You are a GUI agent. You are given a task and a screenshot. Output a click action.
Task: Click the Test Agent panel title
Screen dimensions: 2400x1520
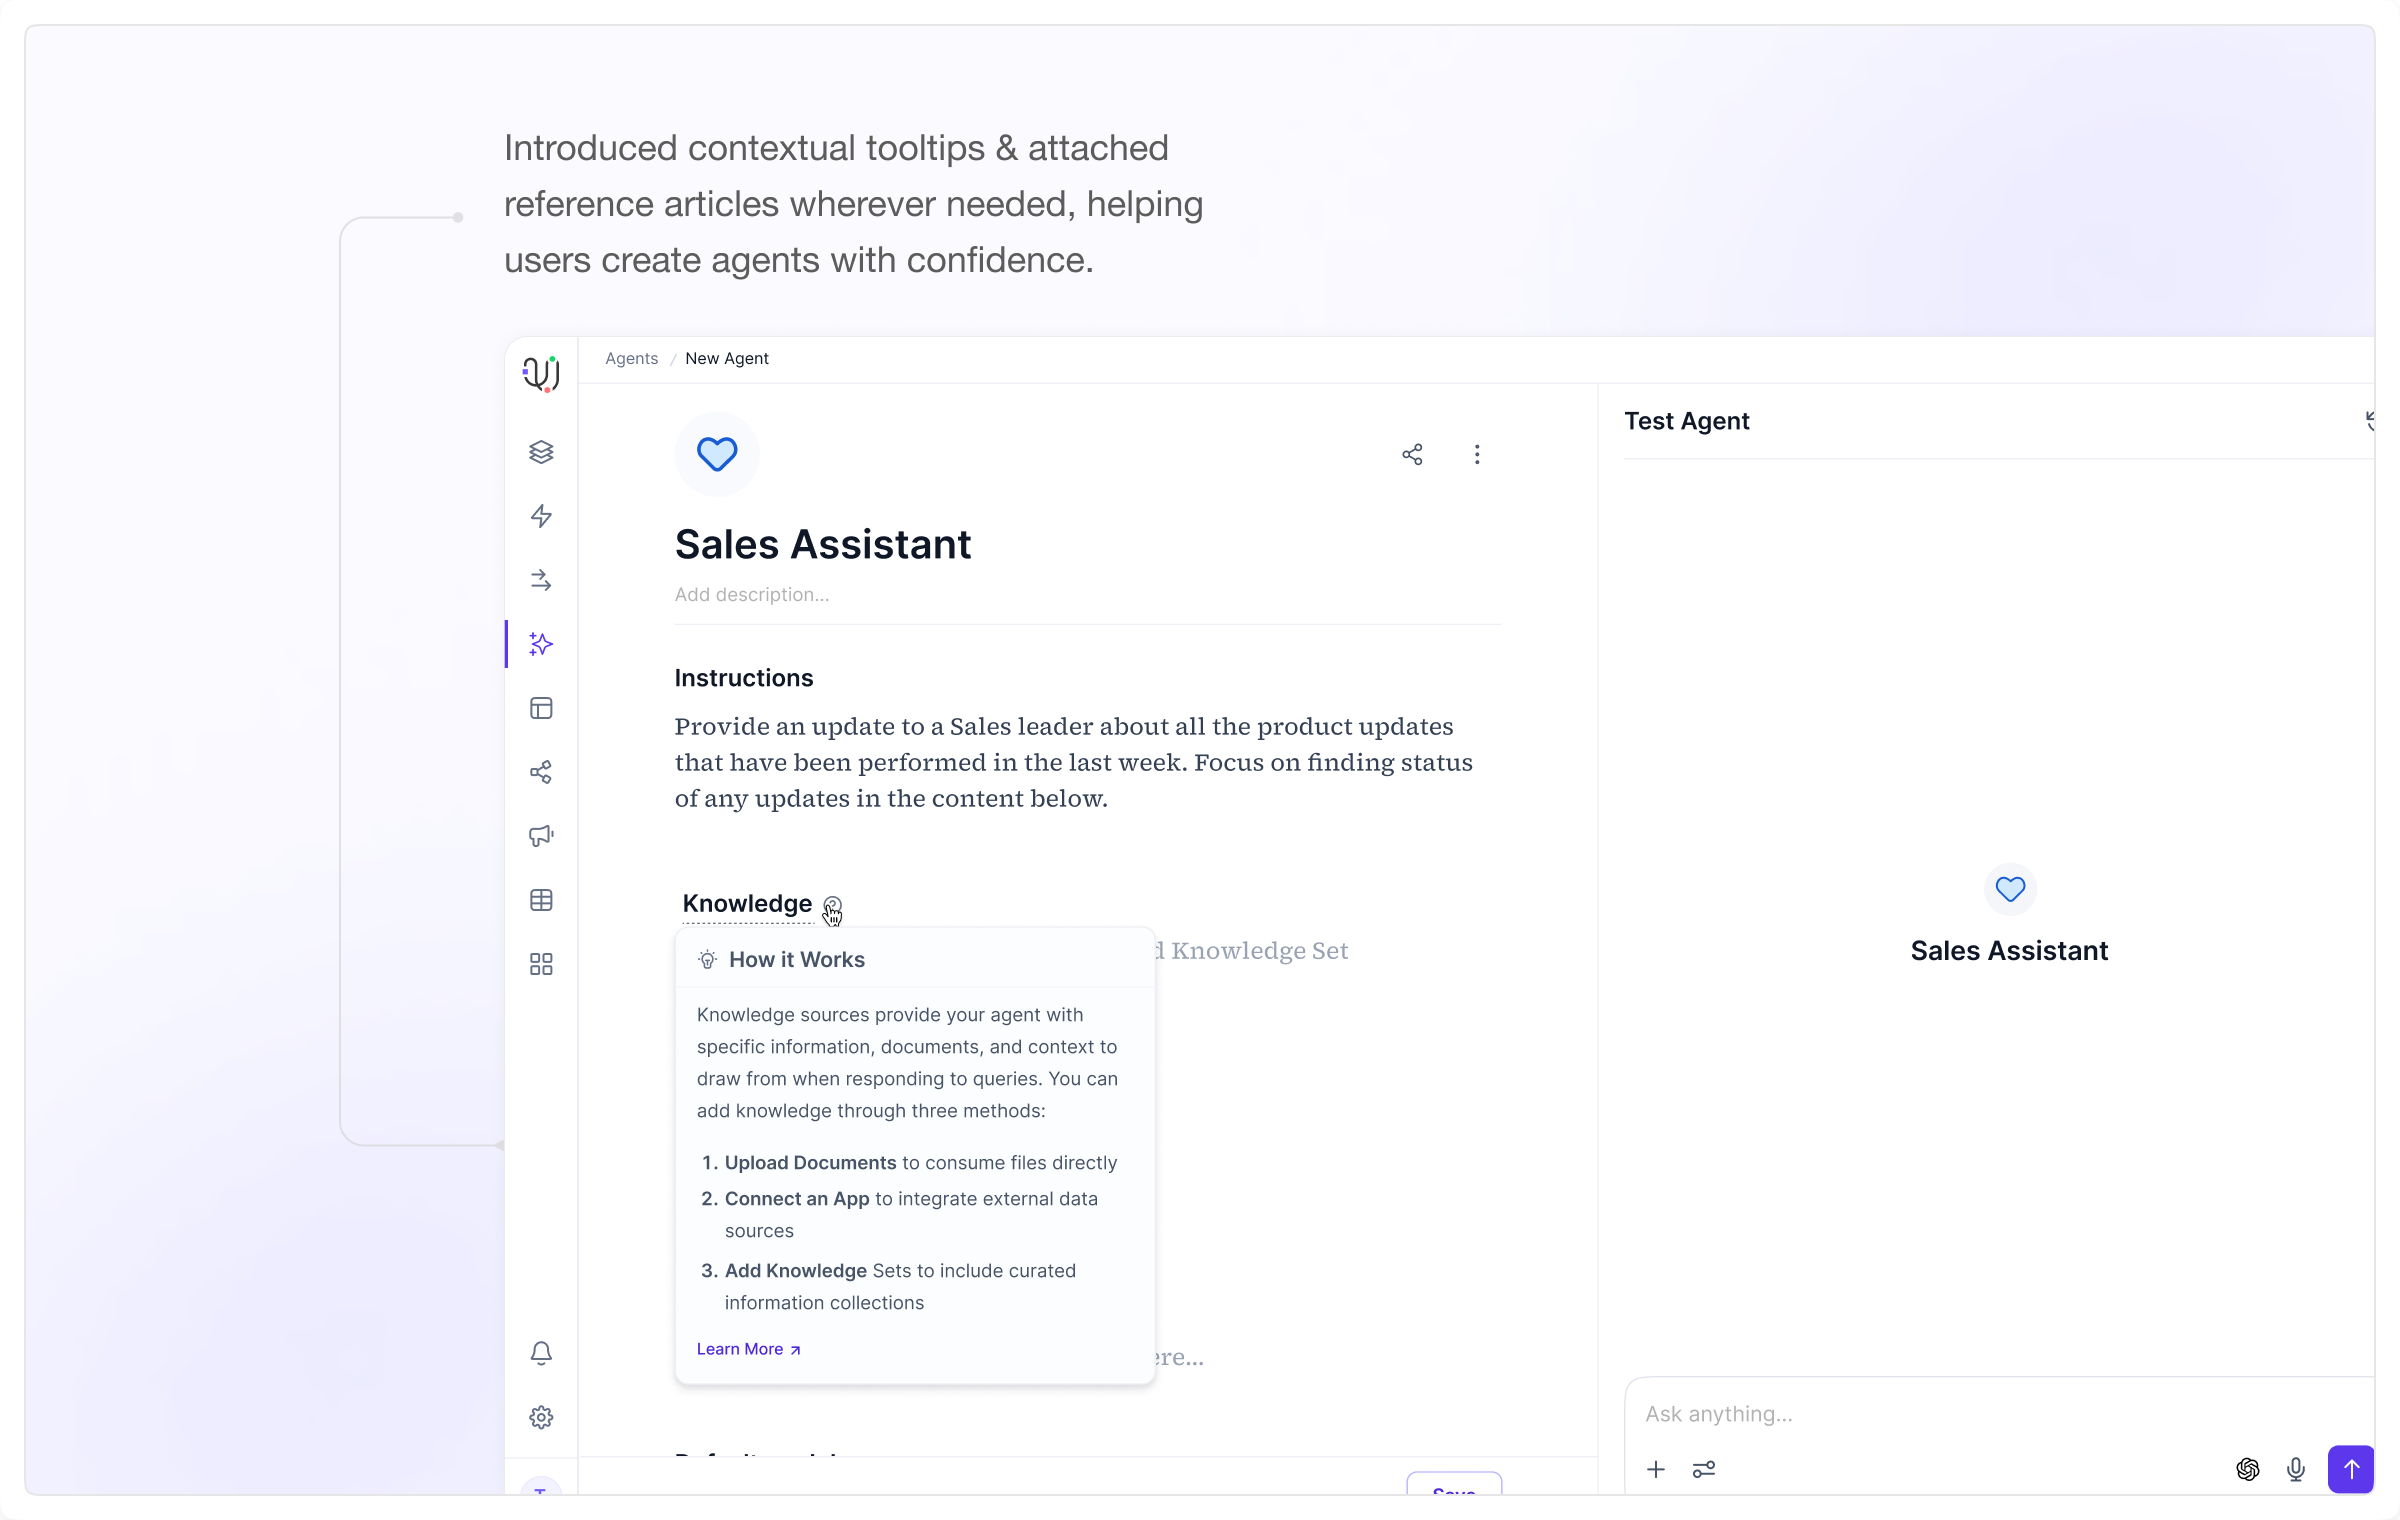(x=1687, y=421)
